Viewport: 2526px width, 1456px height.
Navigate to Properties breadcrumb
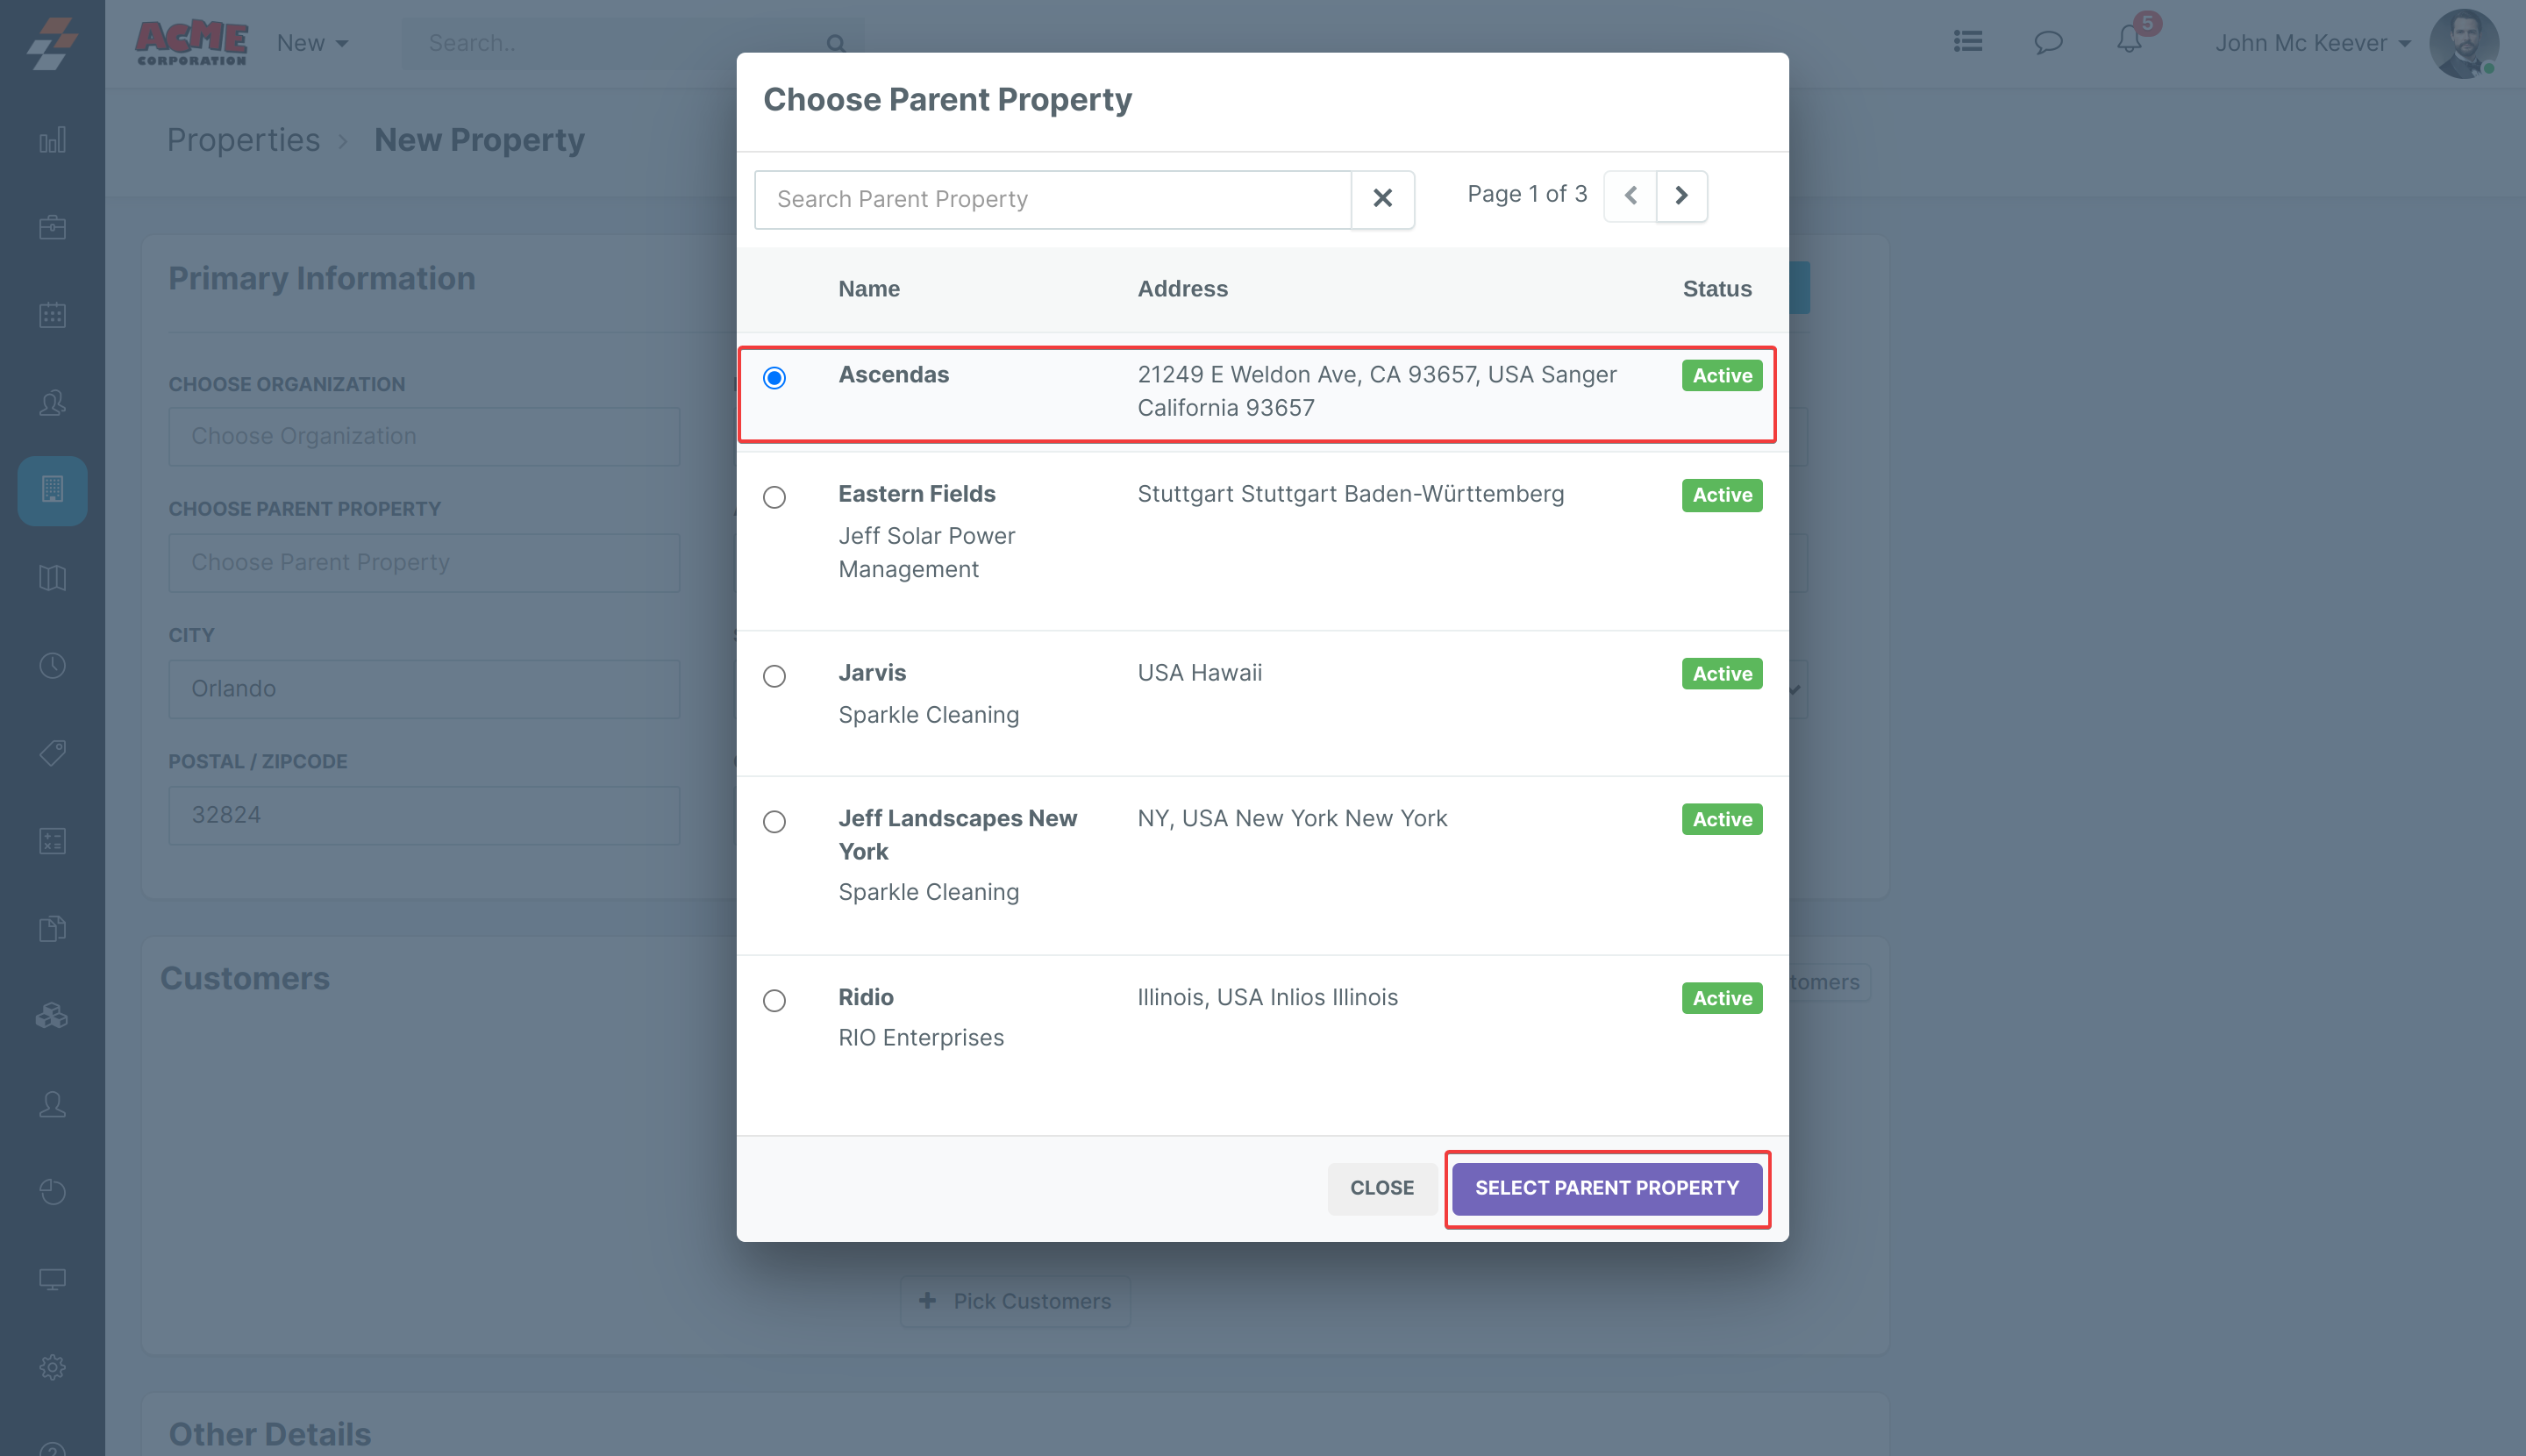pos(243,140)
